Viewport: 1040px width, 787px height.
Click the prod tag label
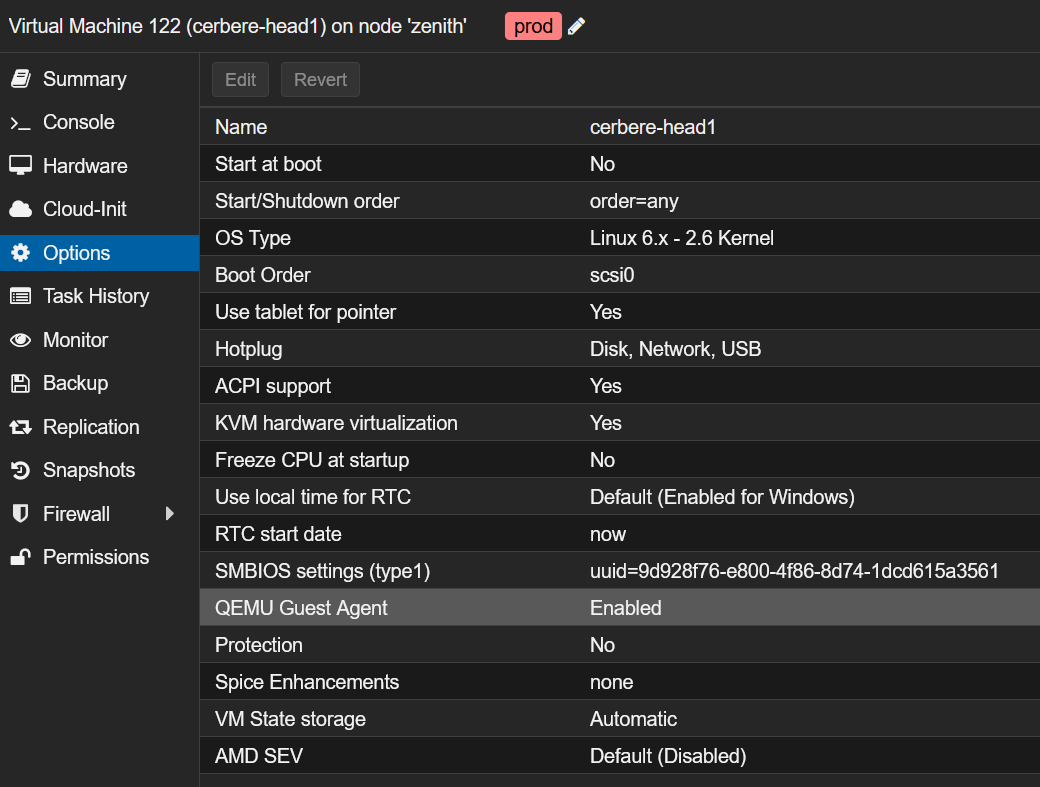tap(533, 26)
